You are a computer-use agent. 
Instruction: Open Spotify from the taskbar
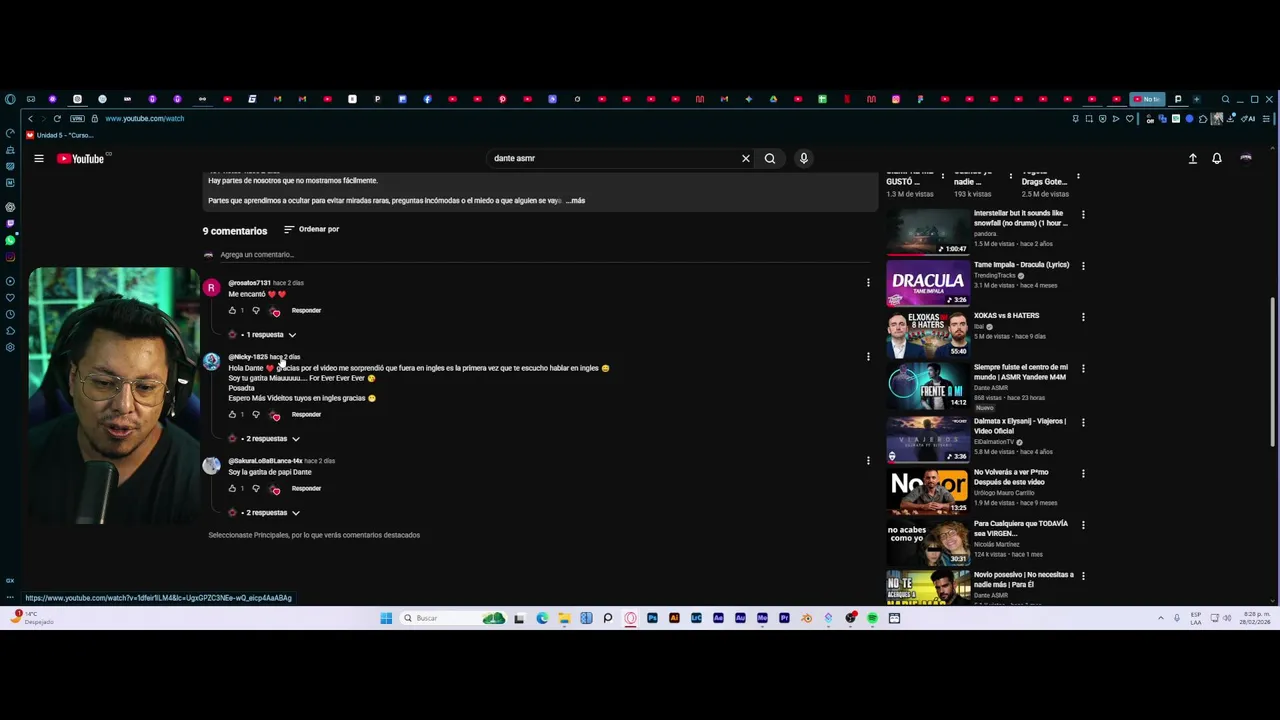click(872, 618)
